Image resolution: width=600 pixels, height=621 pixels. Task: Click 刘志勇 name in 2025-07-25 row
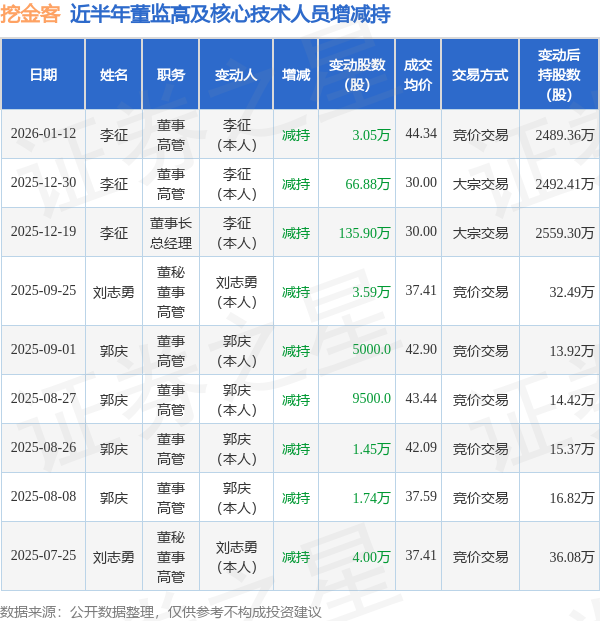[114, 558]
